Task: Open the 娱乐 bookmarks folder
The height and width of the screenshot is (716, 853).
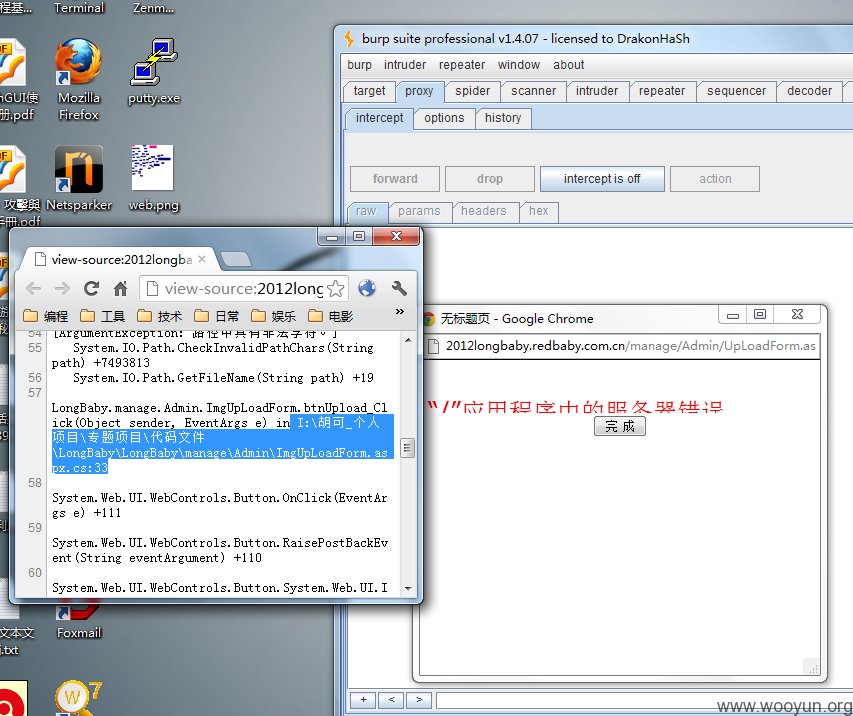Action: [274, 316]
